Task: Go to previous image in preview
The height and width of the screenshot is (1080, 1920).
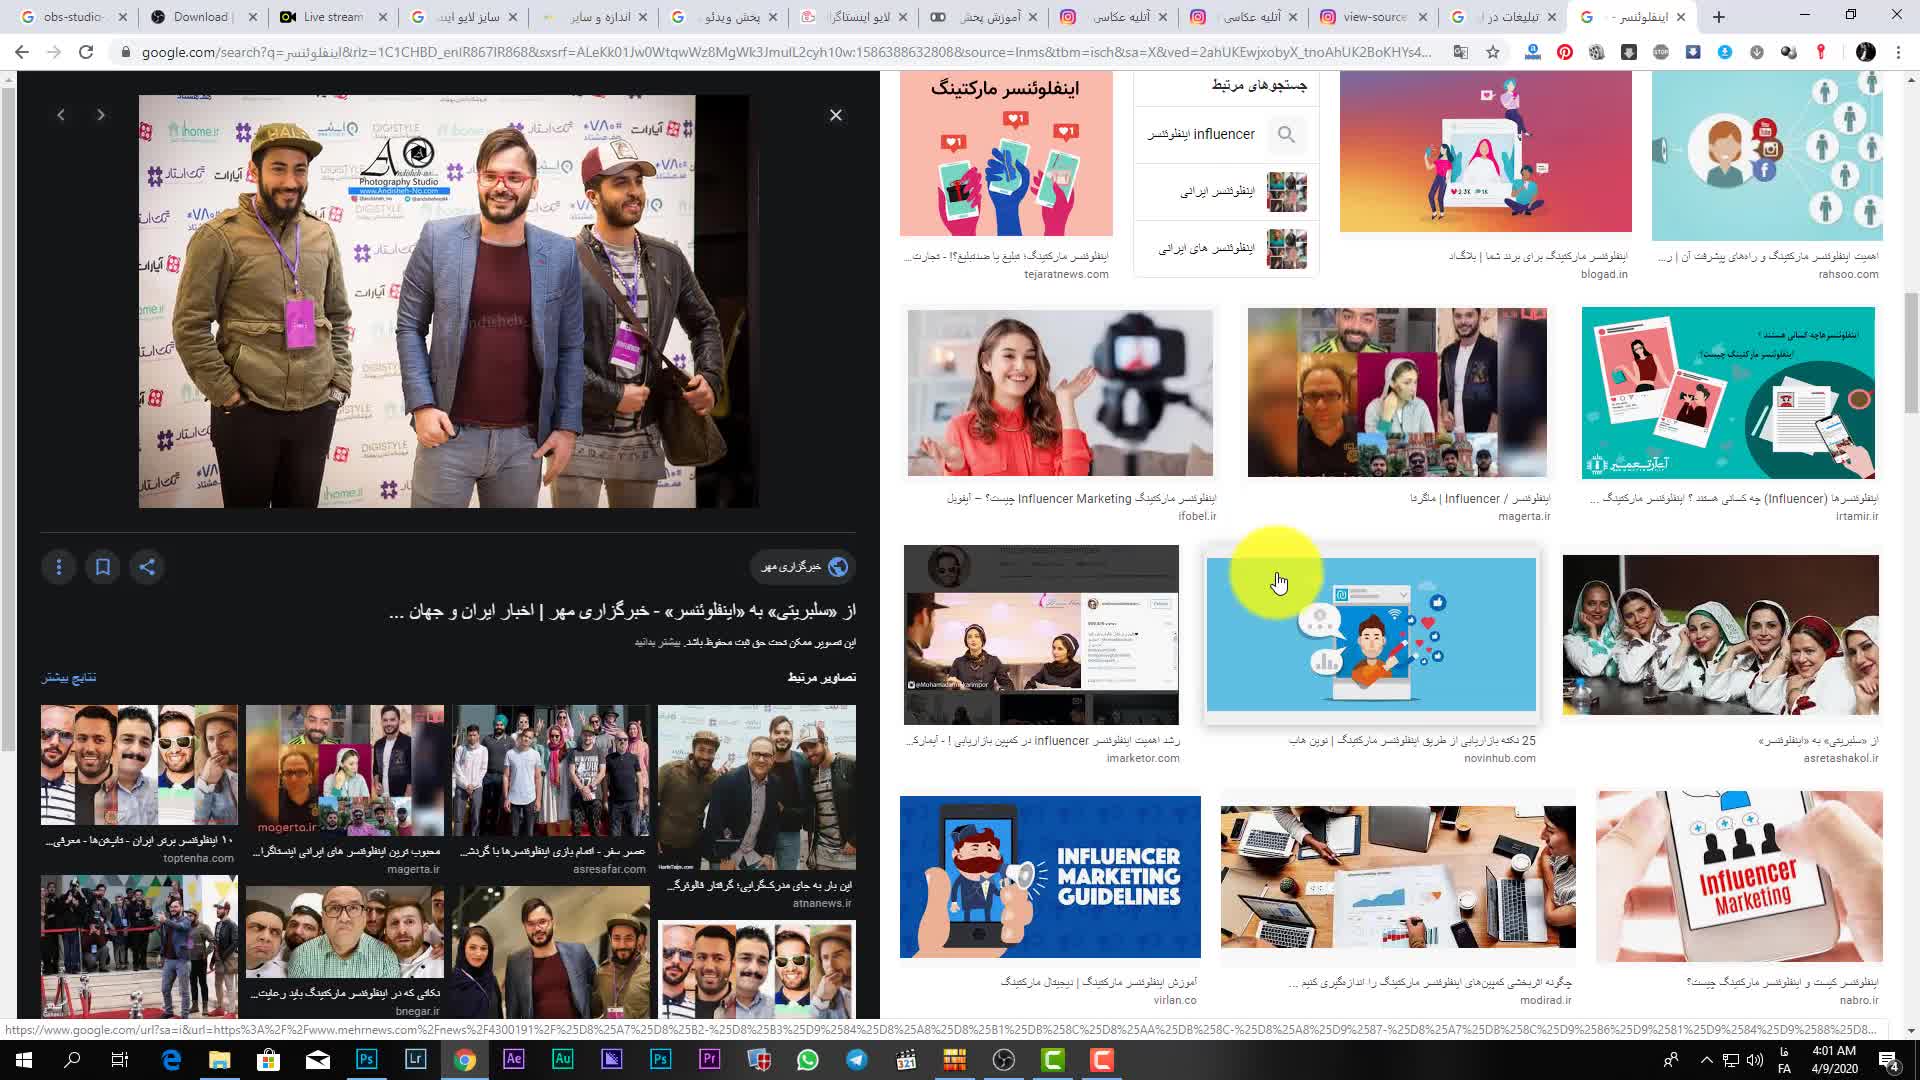Action: [x=61, y=115]
